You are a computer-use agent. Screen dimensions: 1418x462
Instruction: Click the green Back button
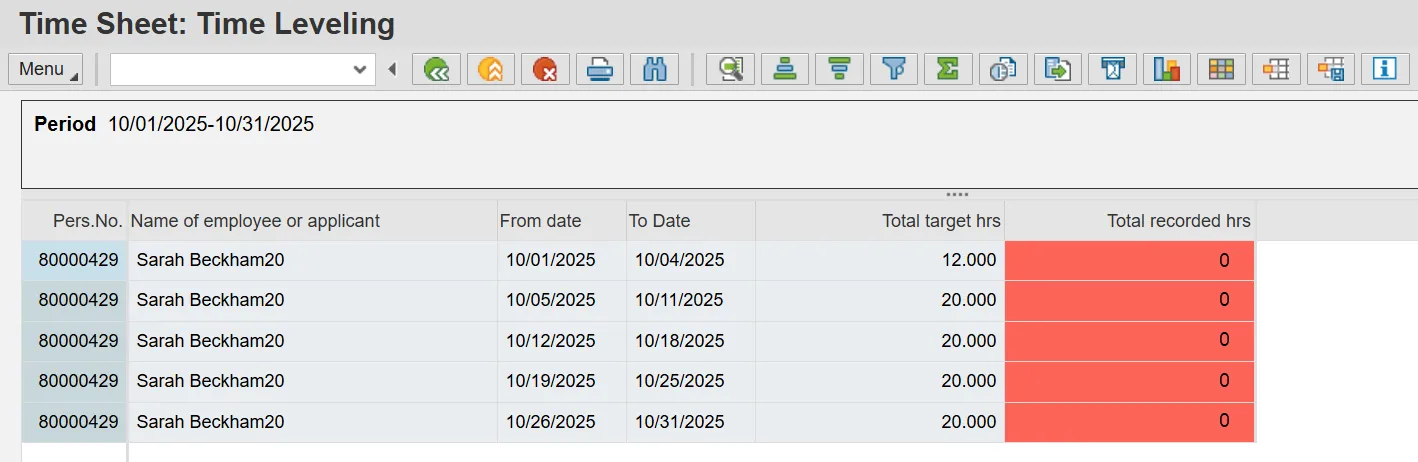coord(436,69)
